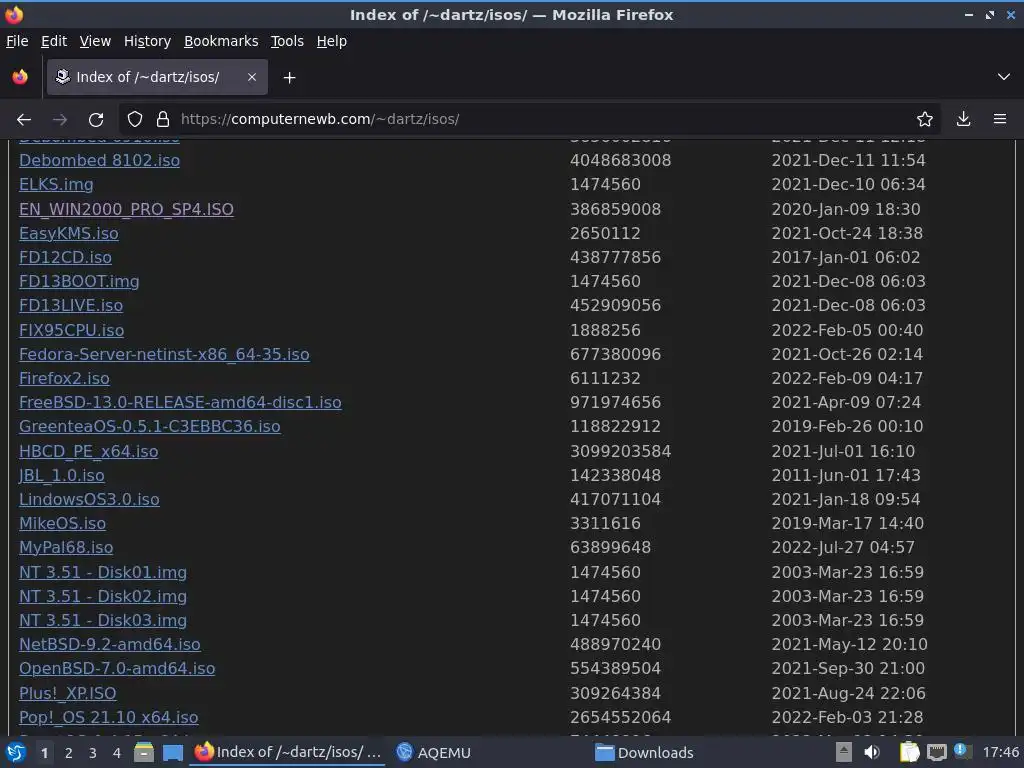
Task: Open the Bookmarks menu
Action: pyautogui.click(x=221, y=41)
